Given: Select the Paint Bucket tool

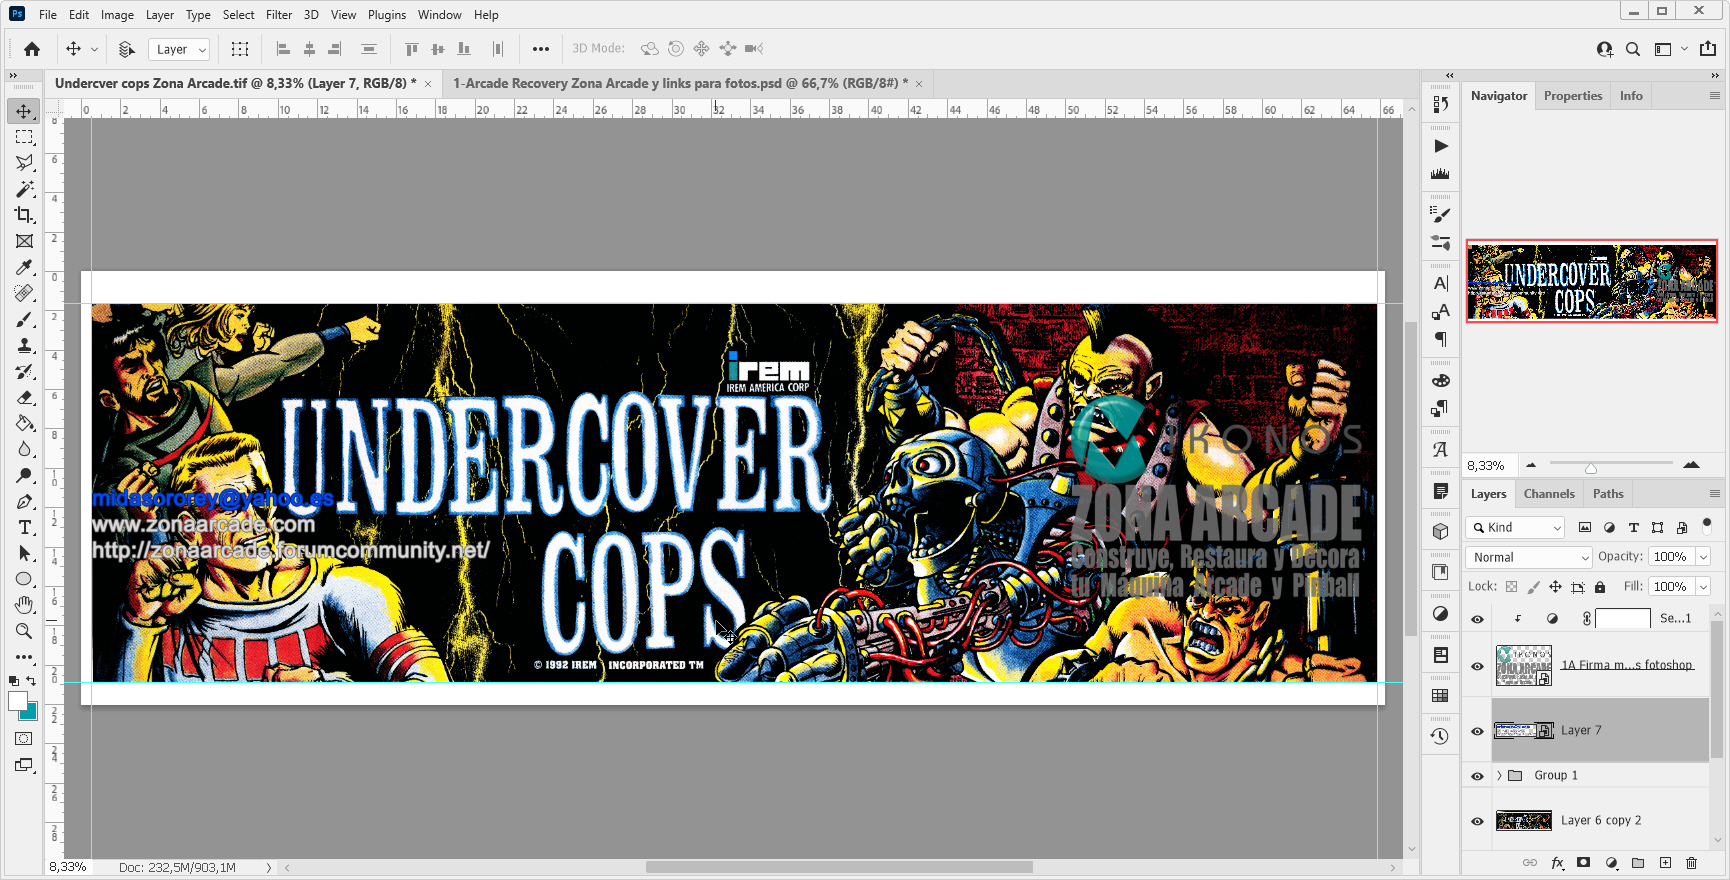Looking at the screenshot, I should point(24,423).
